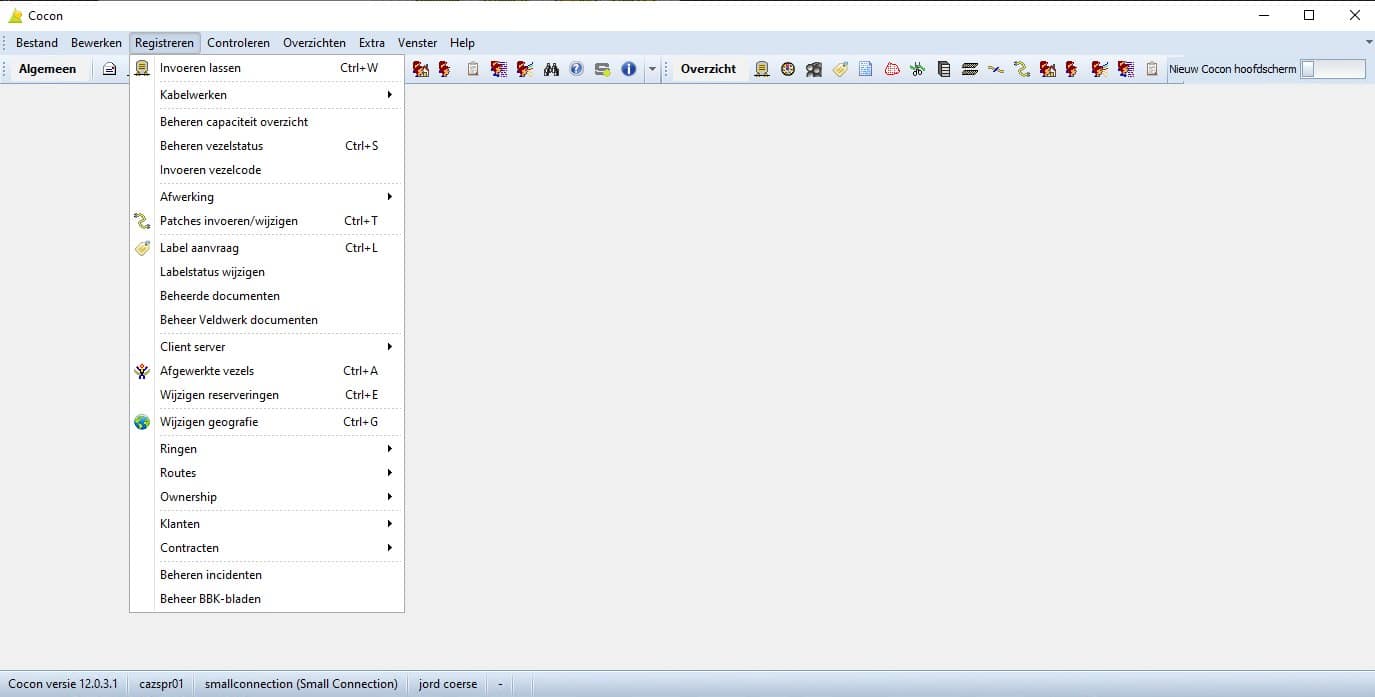Expand the Routes submenu
Screen dimensions: 1375x697
(267, 473)
